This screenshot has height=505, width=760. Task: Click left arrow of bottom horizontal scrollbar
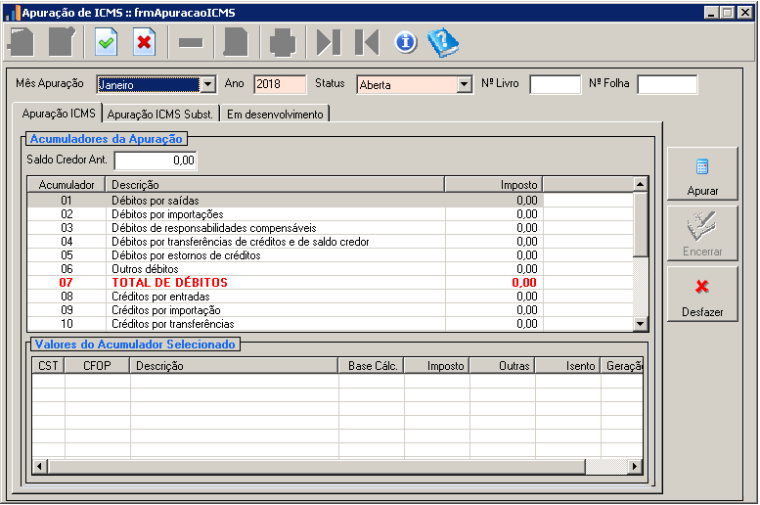tap(40, 466)
